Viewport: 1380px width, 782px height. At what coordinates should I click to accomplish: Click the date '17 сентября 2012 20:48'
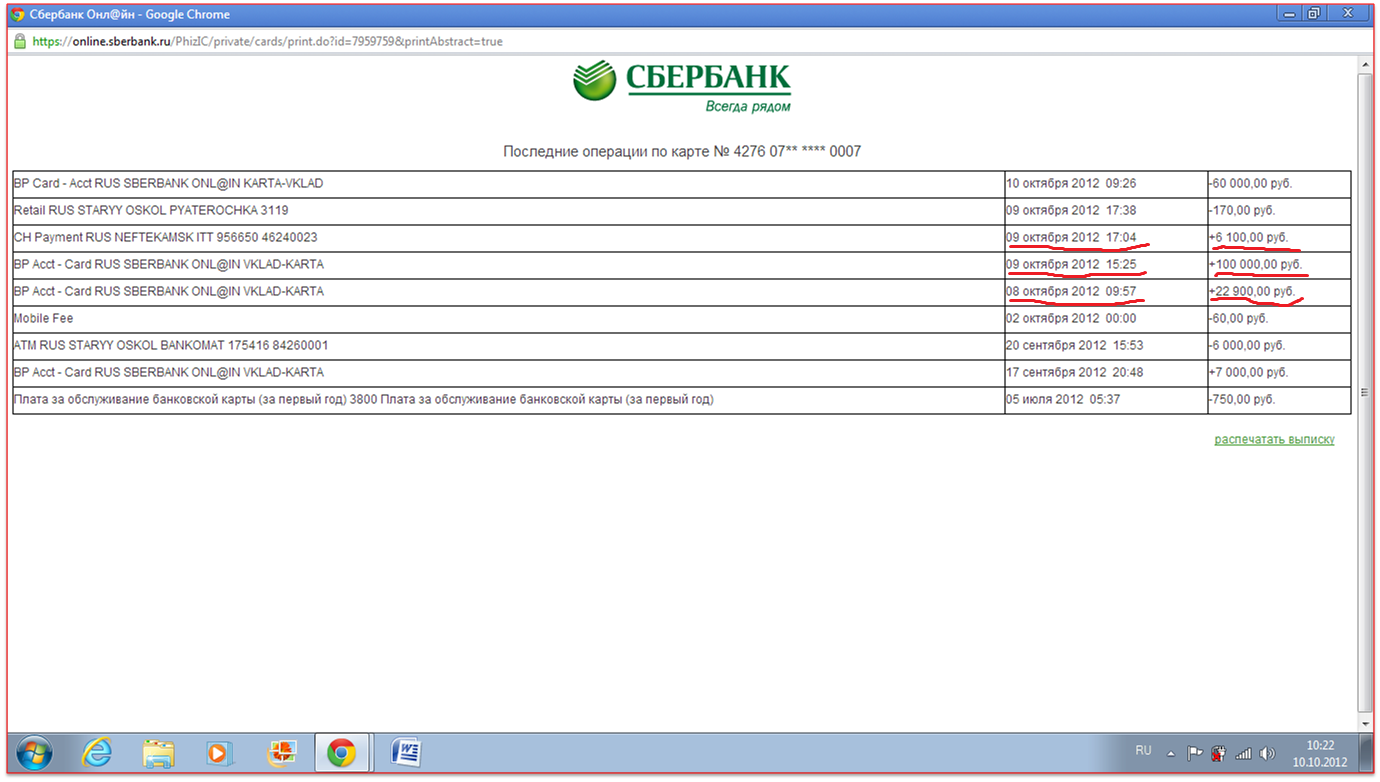[1076, 372]
